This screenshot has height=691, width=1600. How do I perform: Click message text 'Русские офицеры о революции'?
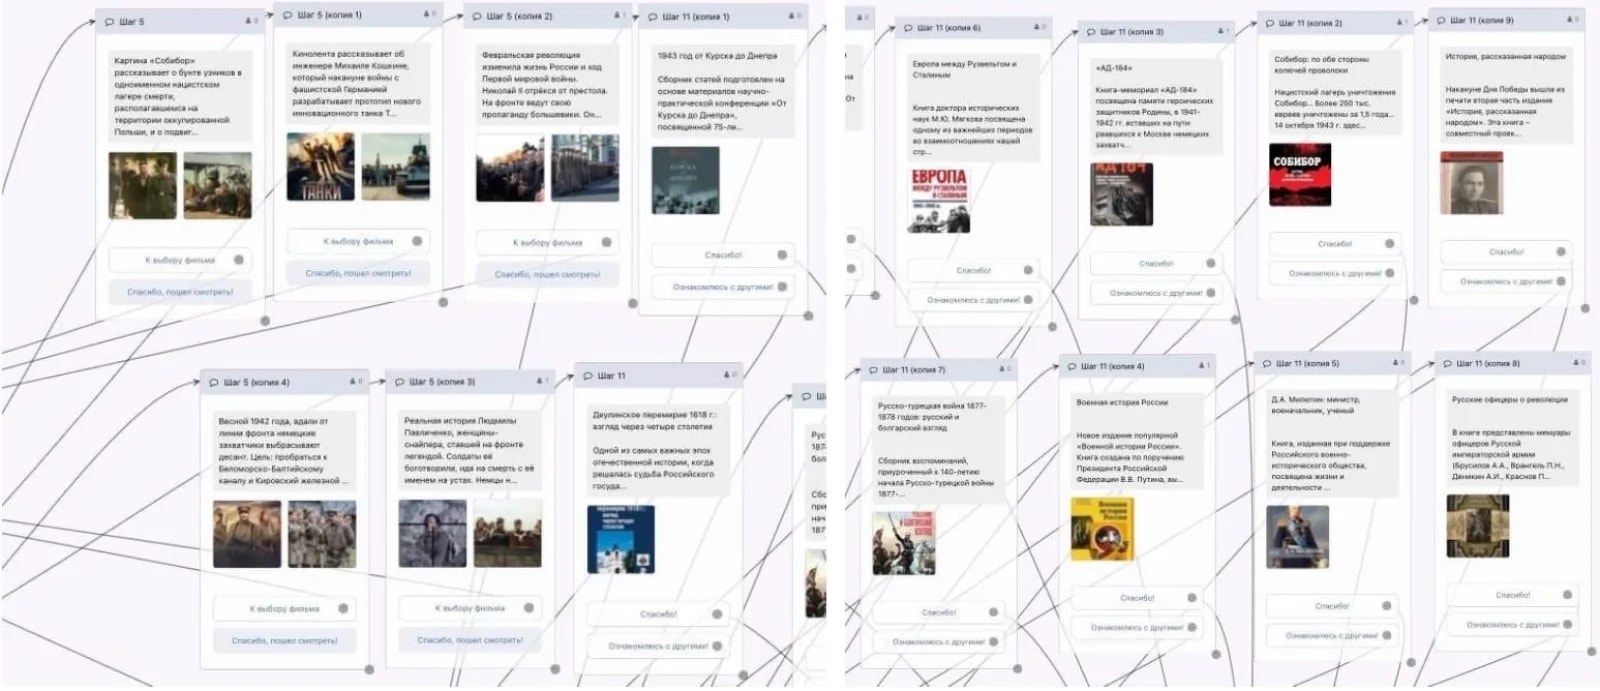pyautogui.click(x=1510, y=400)
